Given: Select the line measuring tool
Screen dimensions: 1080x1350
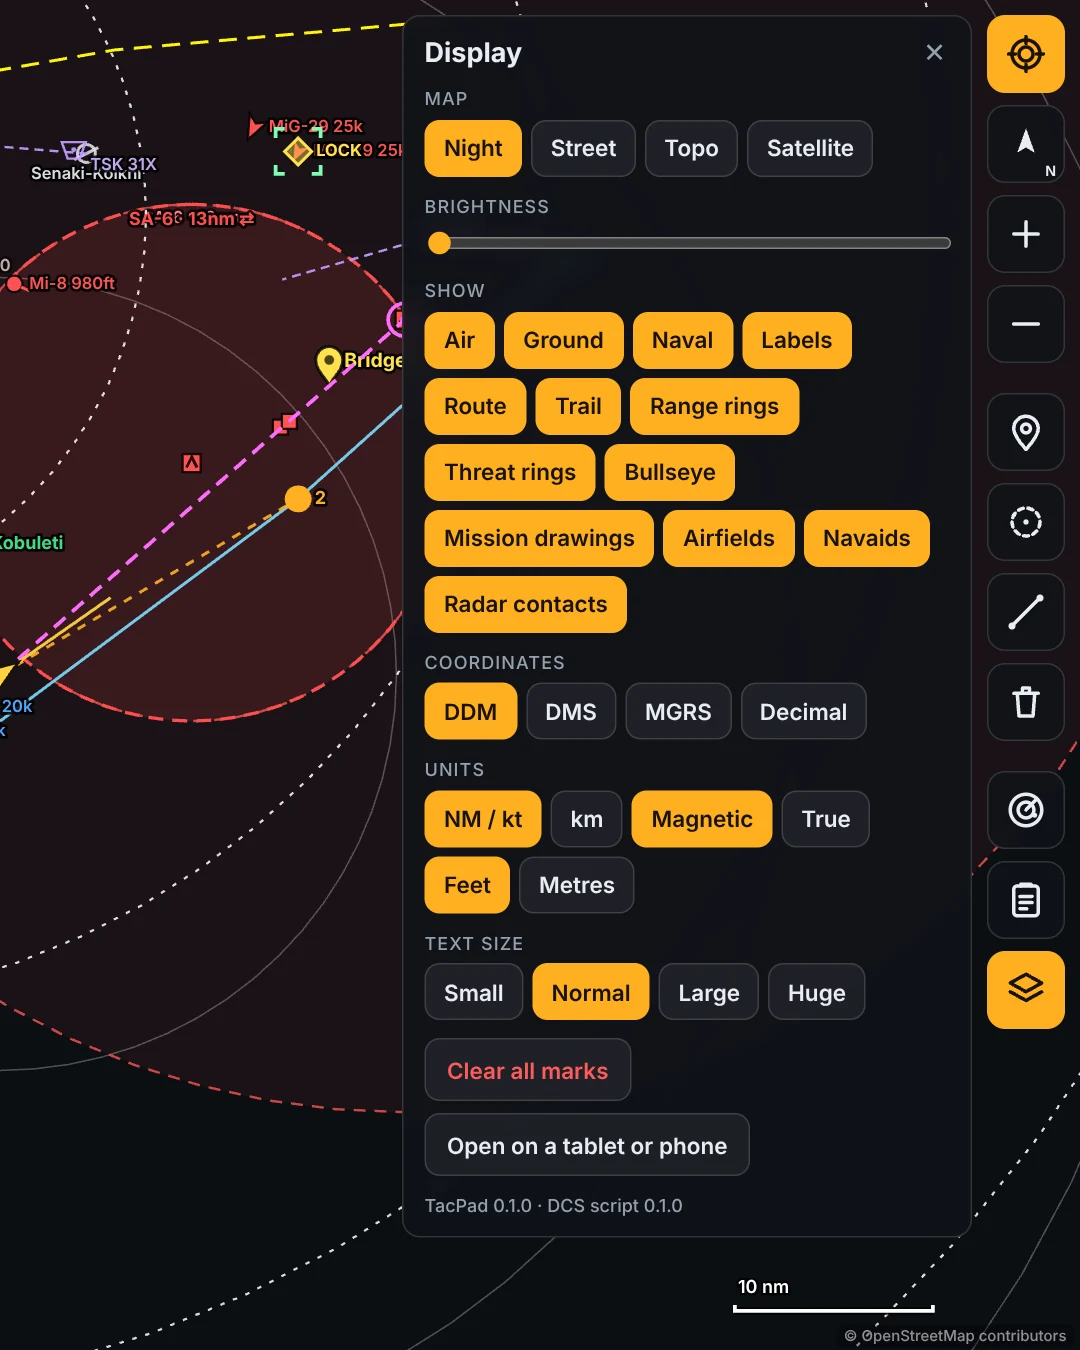Looking at the screenshot, I should click(x=1026, y=612).
